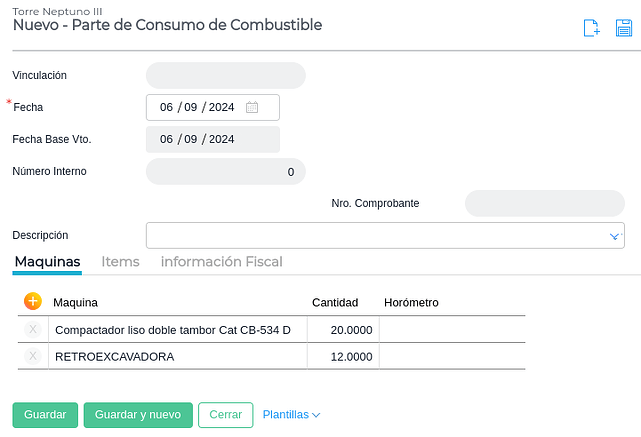Image resolution: width=641 pixels, height=437 pixels.
Task: Click the Número Interno field
Action: point(225,172)
